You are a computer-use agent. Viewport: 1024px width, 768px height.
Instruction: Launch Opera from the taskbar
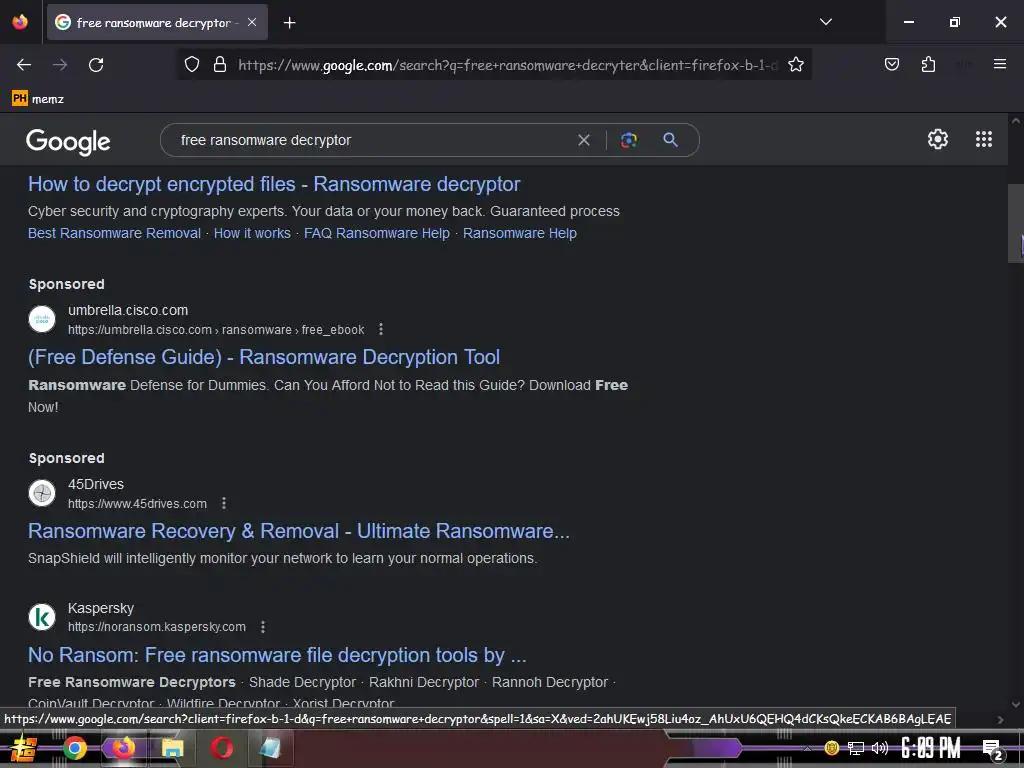point(221,748)
